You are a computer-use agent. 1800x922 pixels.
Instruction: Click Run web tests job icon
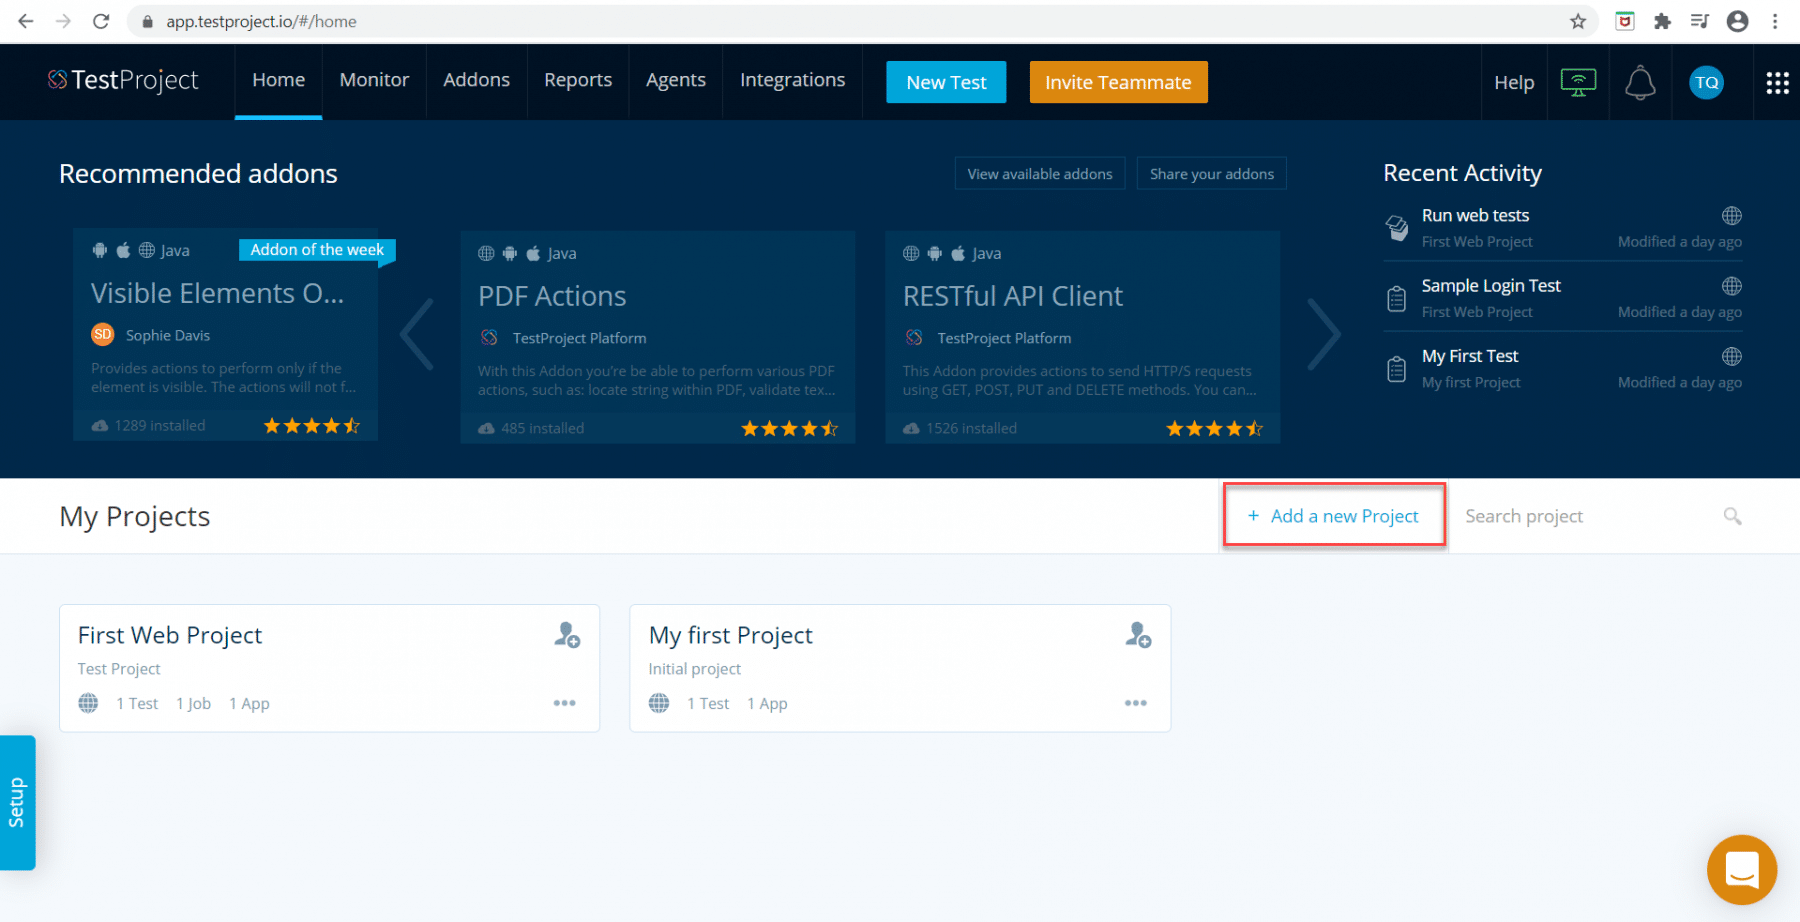click(1397, 227)
